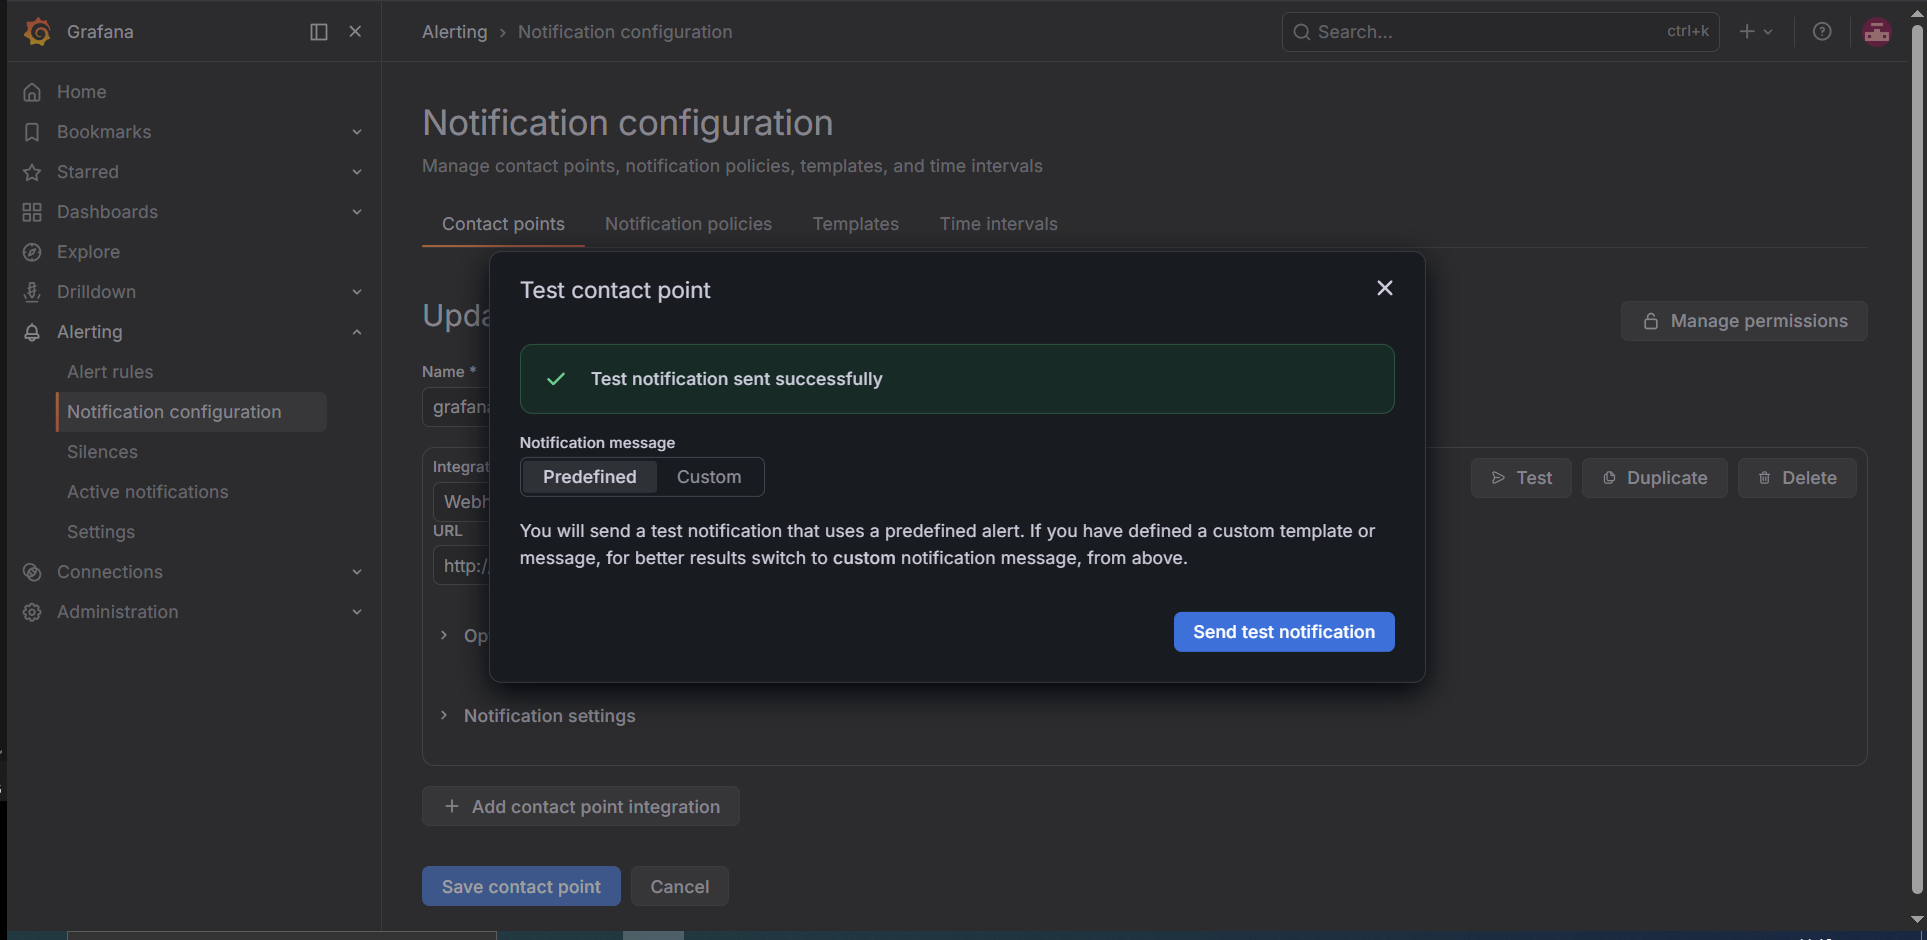The image size is (1927, 940).
Task: Expand the Drilldown section chevron
Action: [357, 292]
